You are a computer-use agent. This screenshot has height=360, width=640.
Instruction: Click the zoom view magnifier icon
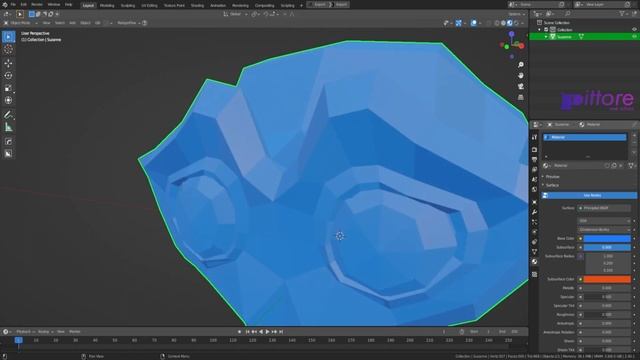[520, 65]
